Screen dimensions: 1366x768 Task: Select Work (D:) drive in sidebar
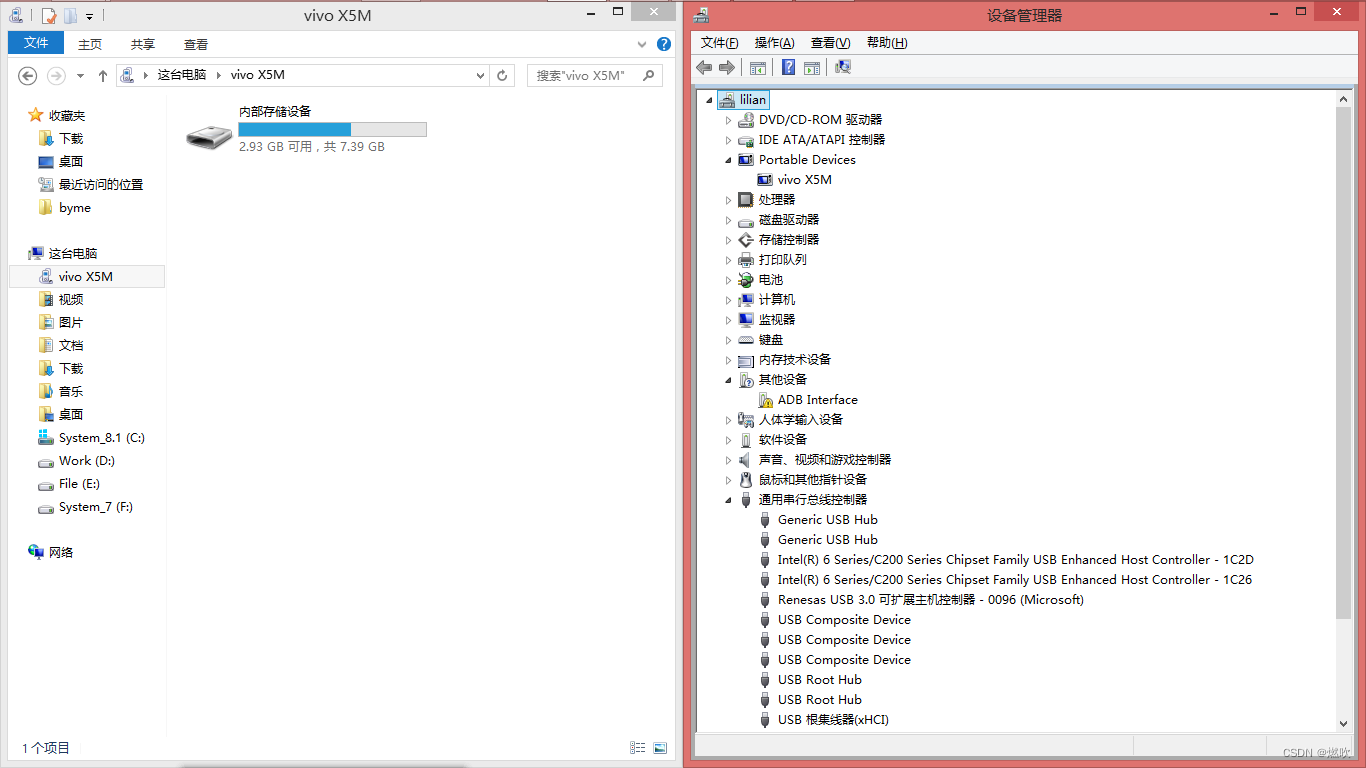point(87,461)
